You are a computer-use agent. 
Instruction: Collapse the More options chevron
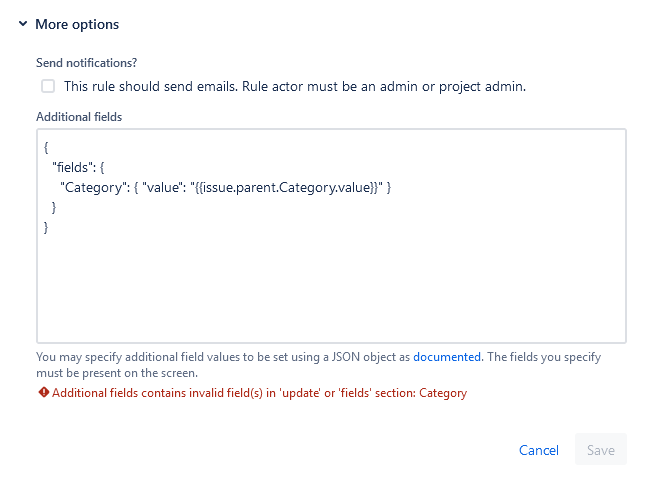tap(22, 24)
